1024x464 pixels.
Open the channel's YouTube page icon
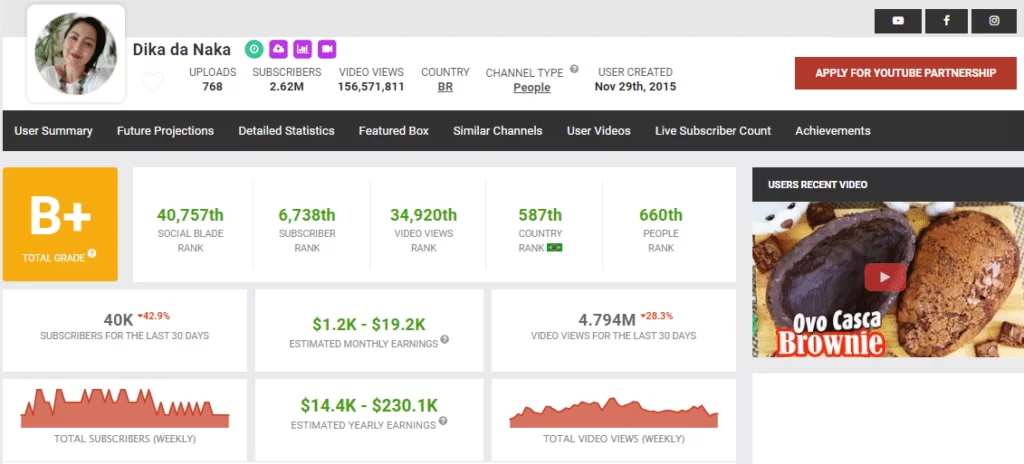coord(897,21)
